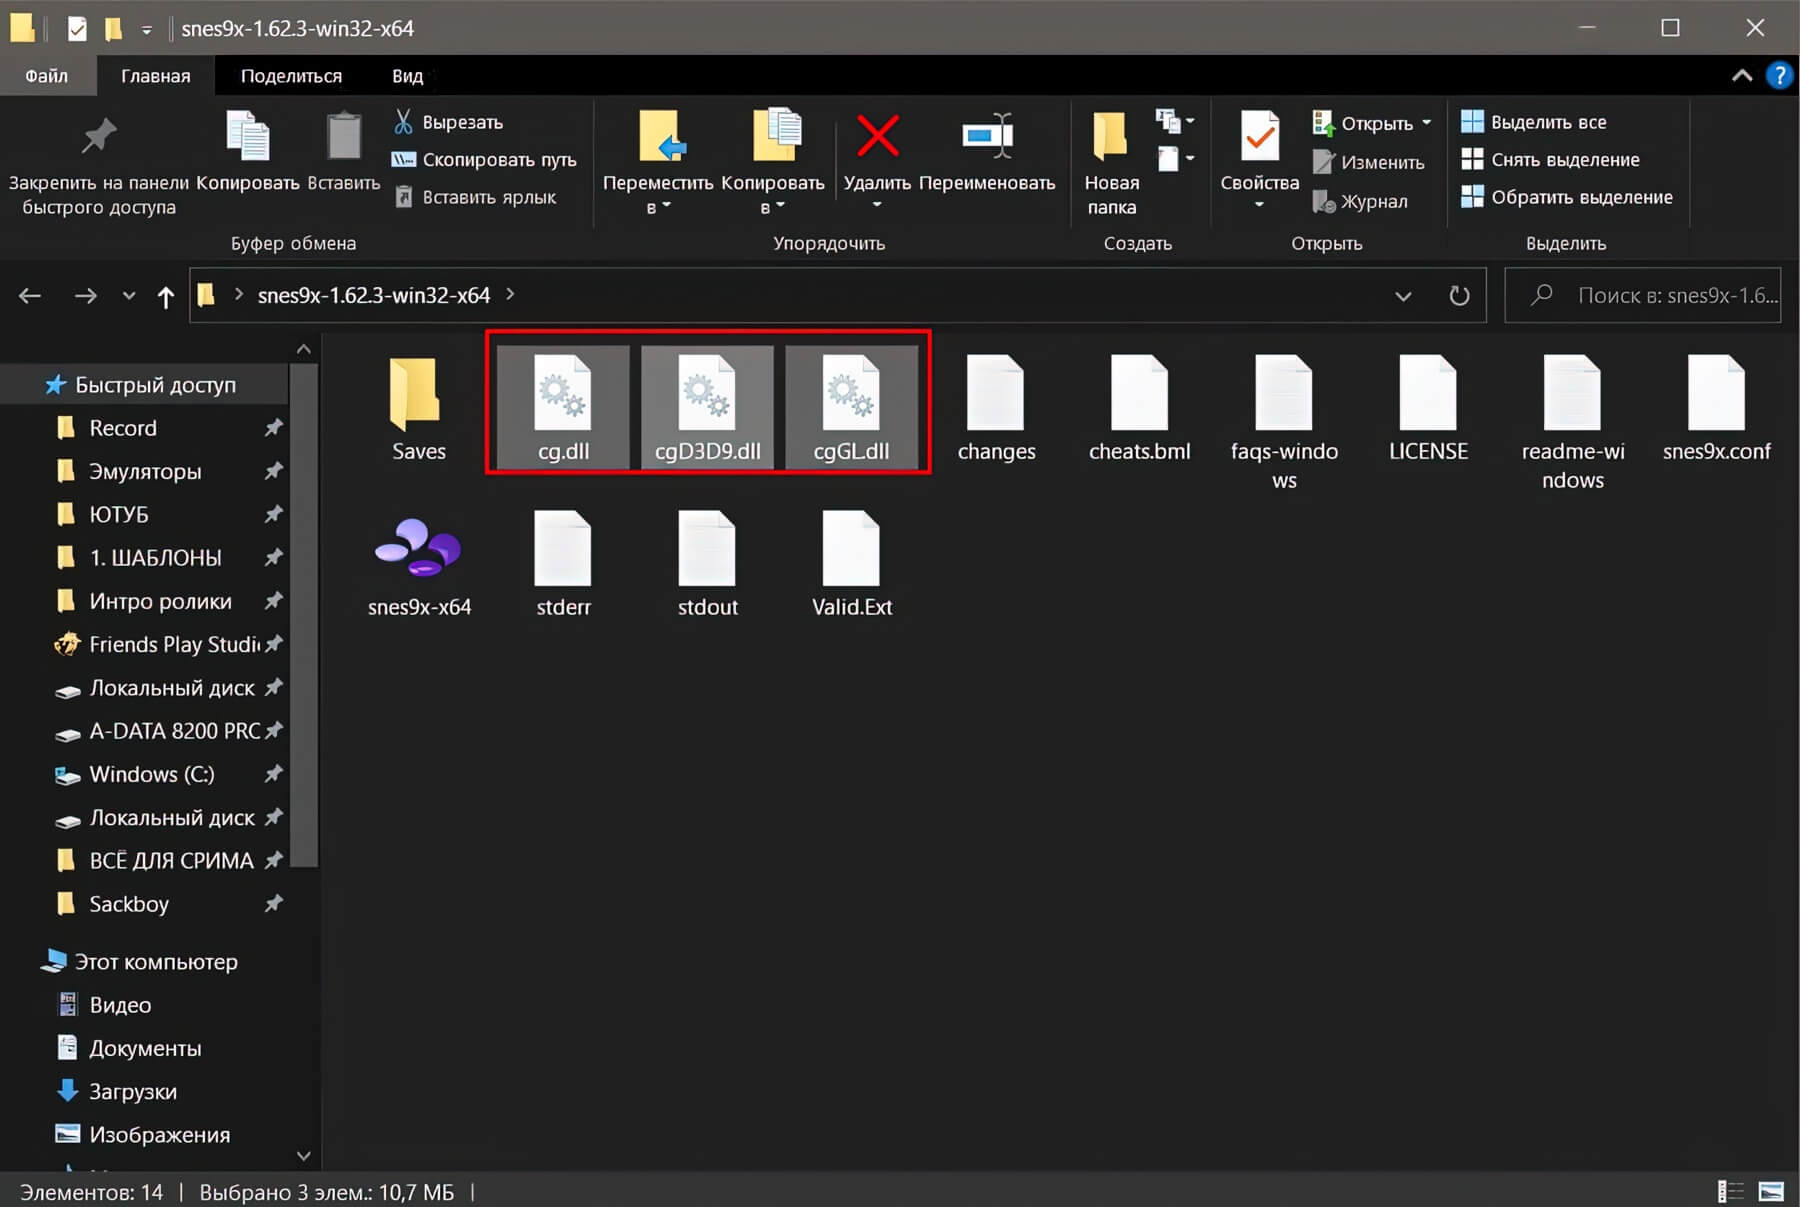
Task: Switch to the Главная tab
Action: pyautogui.click(x=155, y=76)
